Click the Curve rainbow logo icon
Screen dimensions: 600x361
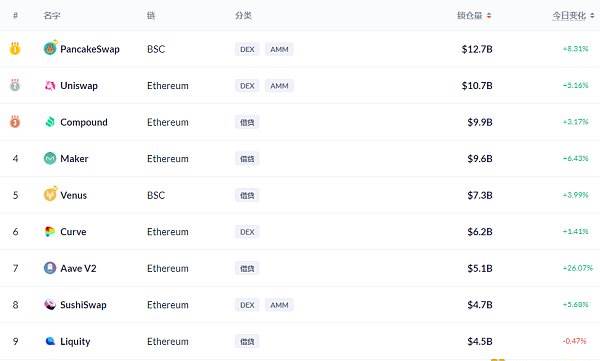pos(50,231)
